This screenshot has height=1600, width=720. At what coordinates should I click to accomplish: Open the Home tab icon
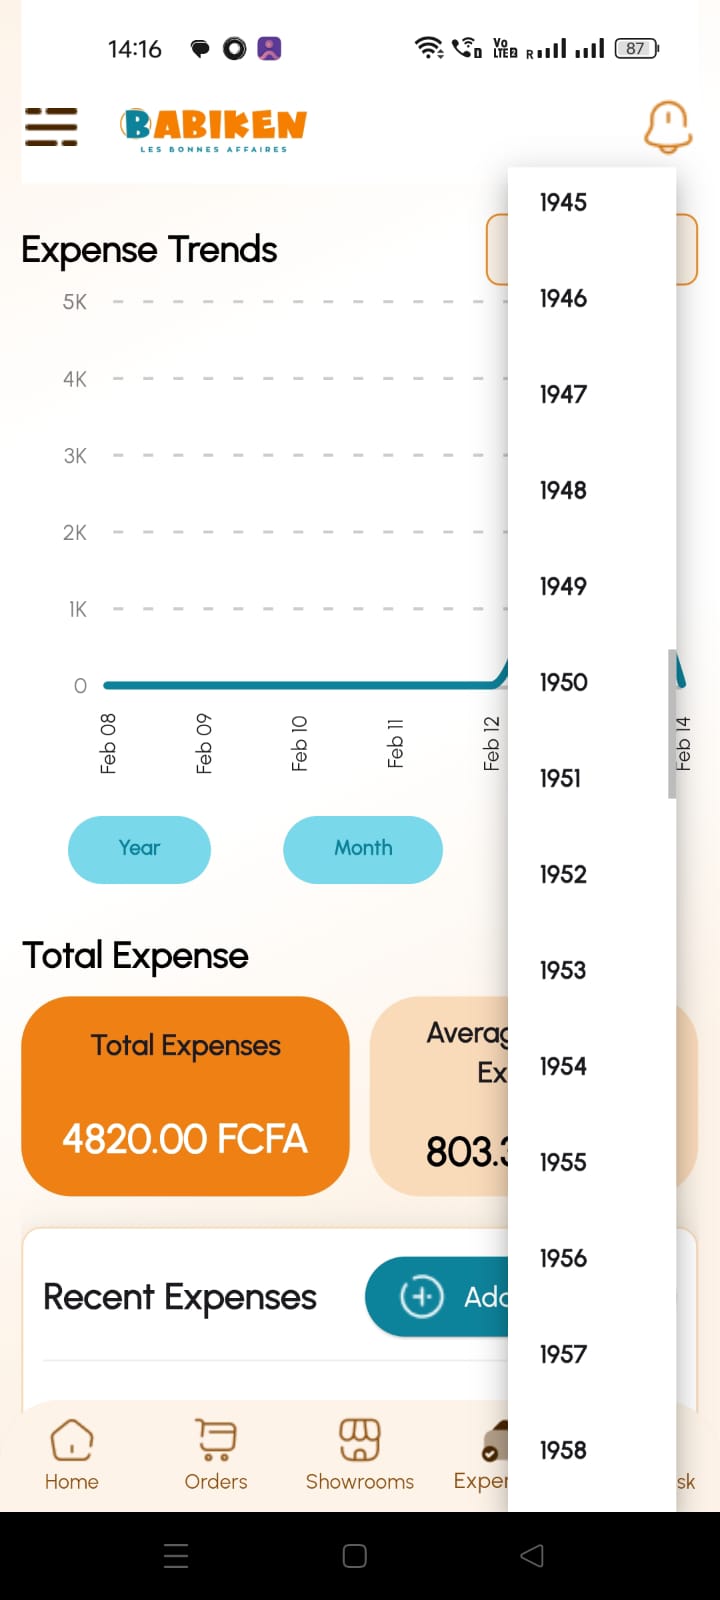pyautogui.click(x=71, y=1441)
